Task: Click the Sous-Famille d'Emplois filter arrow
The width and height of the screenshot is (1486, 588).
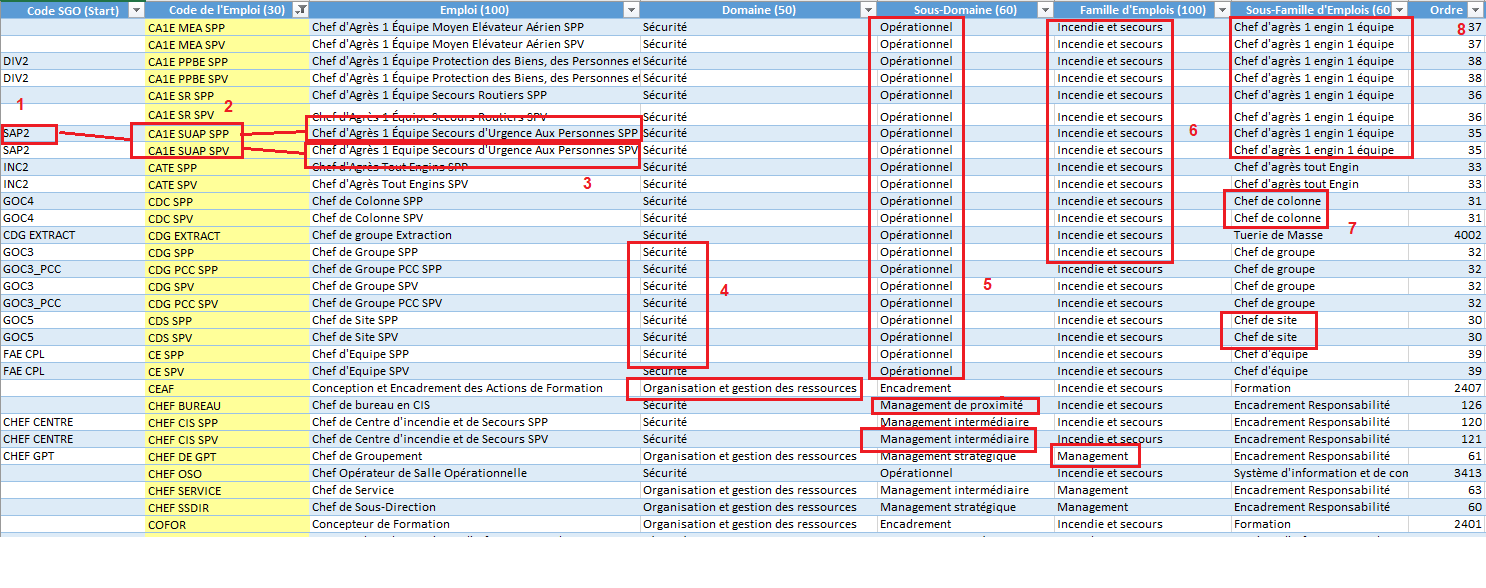Action: (x=1398, y=10)
